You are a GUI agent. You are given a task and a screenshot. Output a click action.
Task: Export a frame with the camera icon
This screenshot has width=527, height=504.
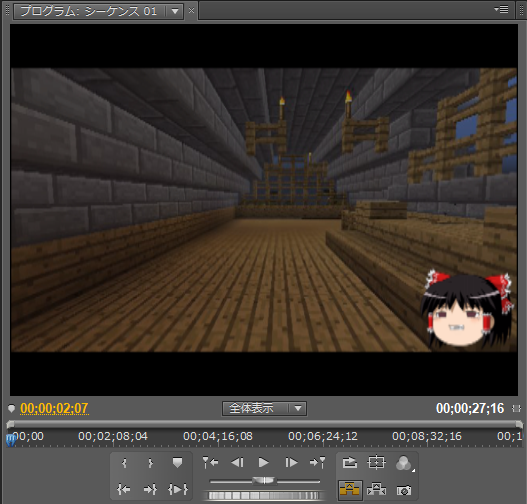point(404,491)
